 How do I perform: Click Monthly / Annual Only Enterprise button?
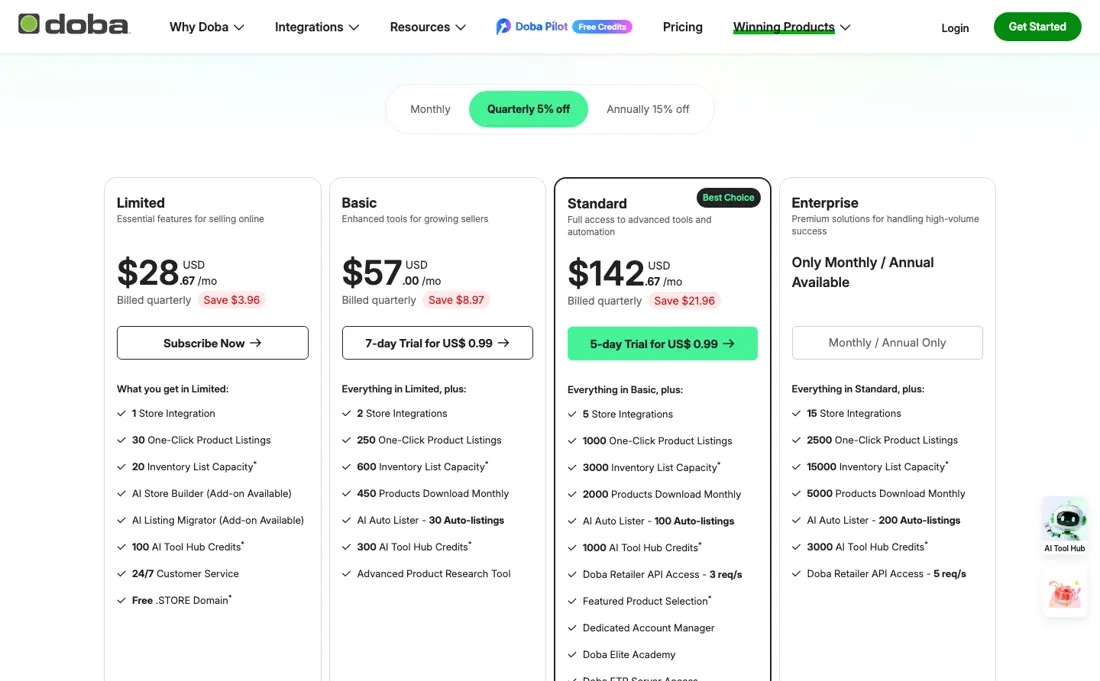coord(887,343)
